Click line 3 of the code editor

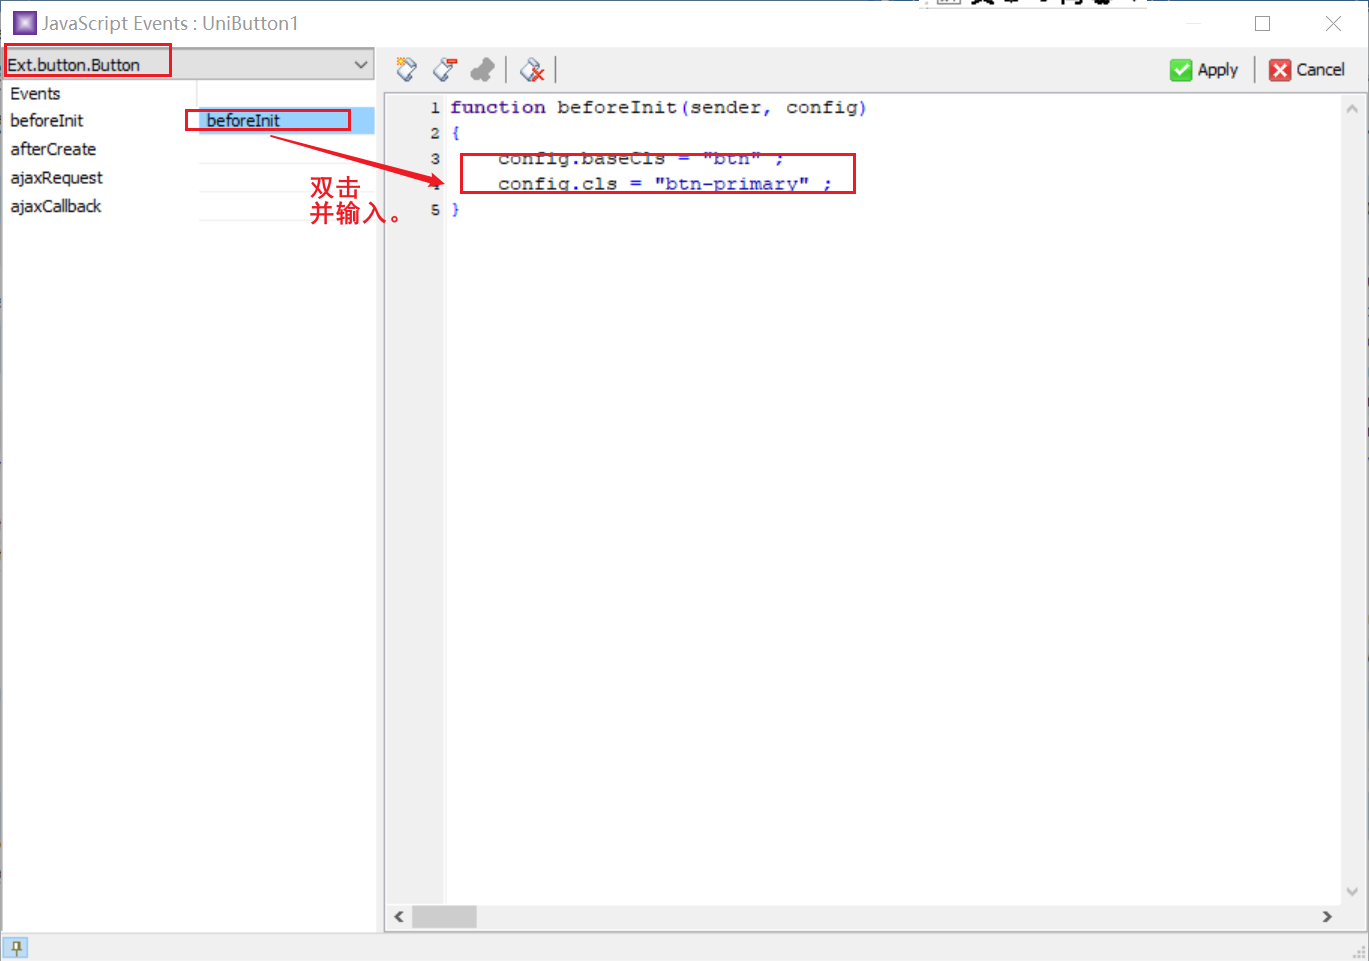tap(640, 158)
